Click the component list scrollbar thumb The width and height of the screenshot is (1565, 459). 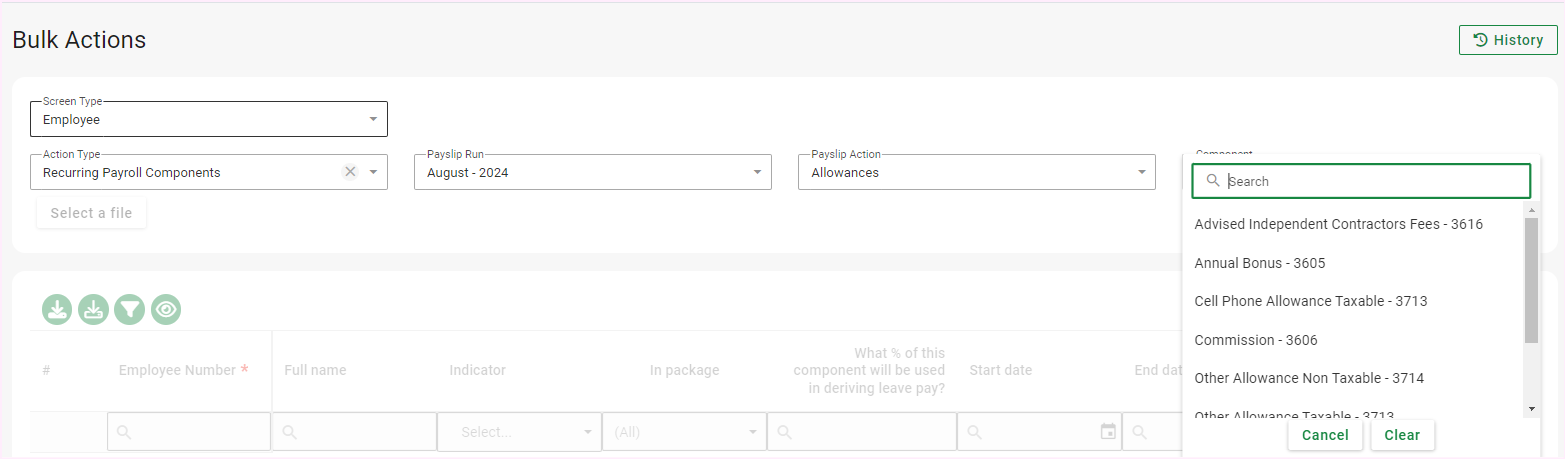point(1531,280)
